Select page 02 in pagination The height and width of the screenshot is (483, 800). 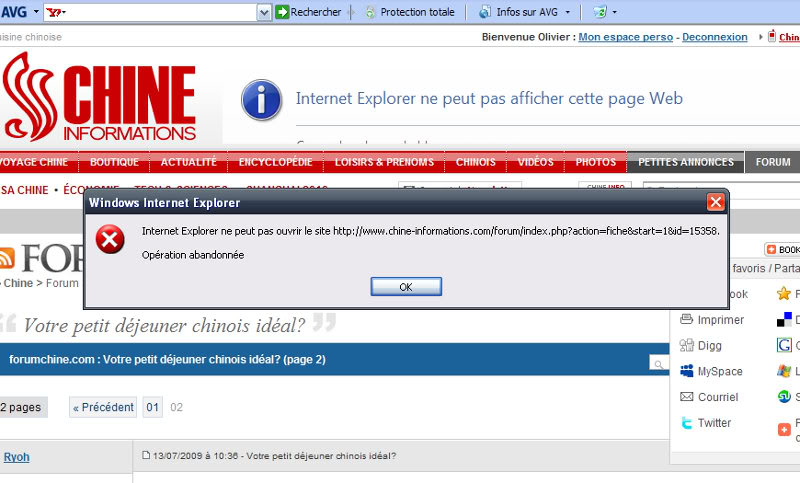(x=177, y=407)
